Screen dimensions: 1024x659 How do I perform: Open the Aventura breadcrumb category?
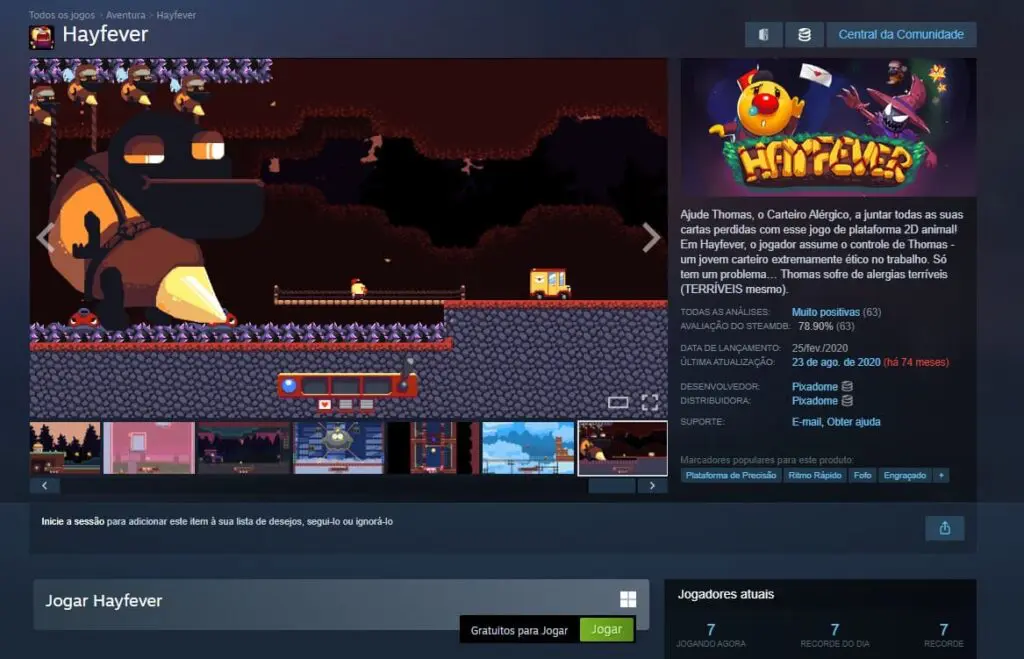[125, 15]
